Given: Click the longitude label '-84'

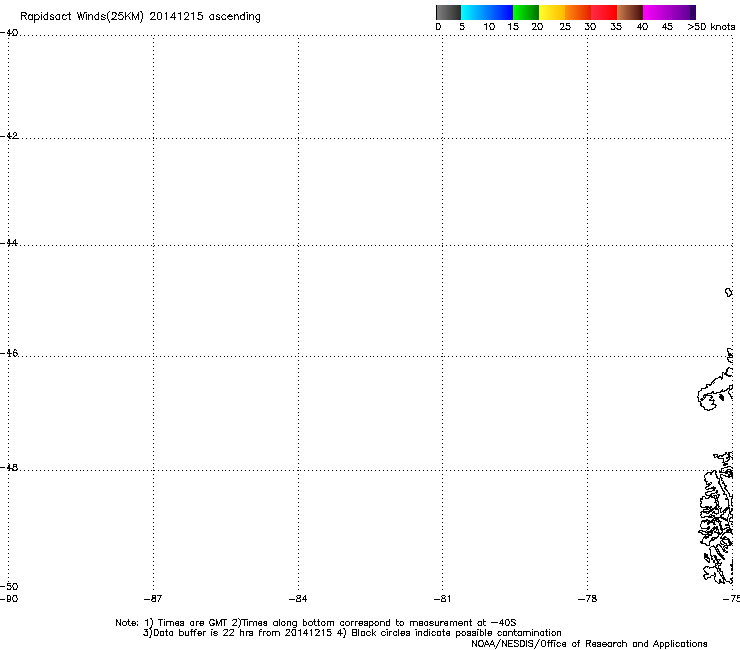Looking at the screenshot, I should [x=298, y=599].
